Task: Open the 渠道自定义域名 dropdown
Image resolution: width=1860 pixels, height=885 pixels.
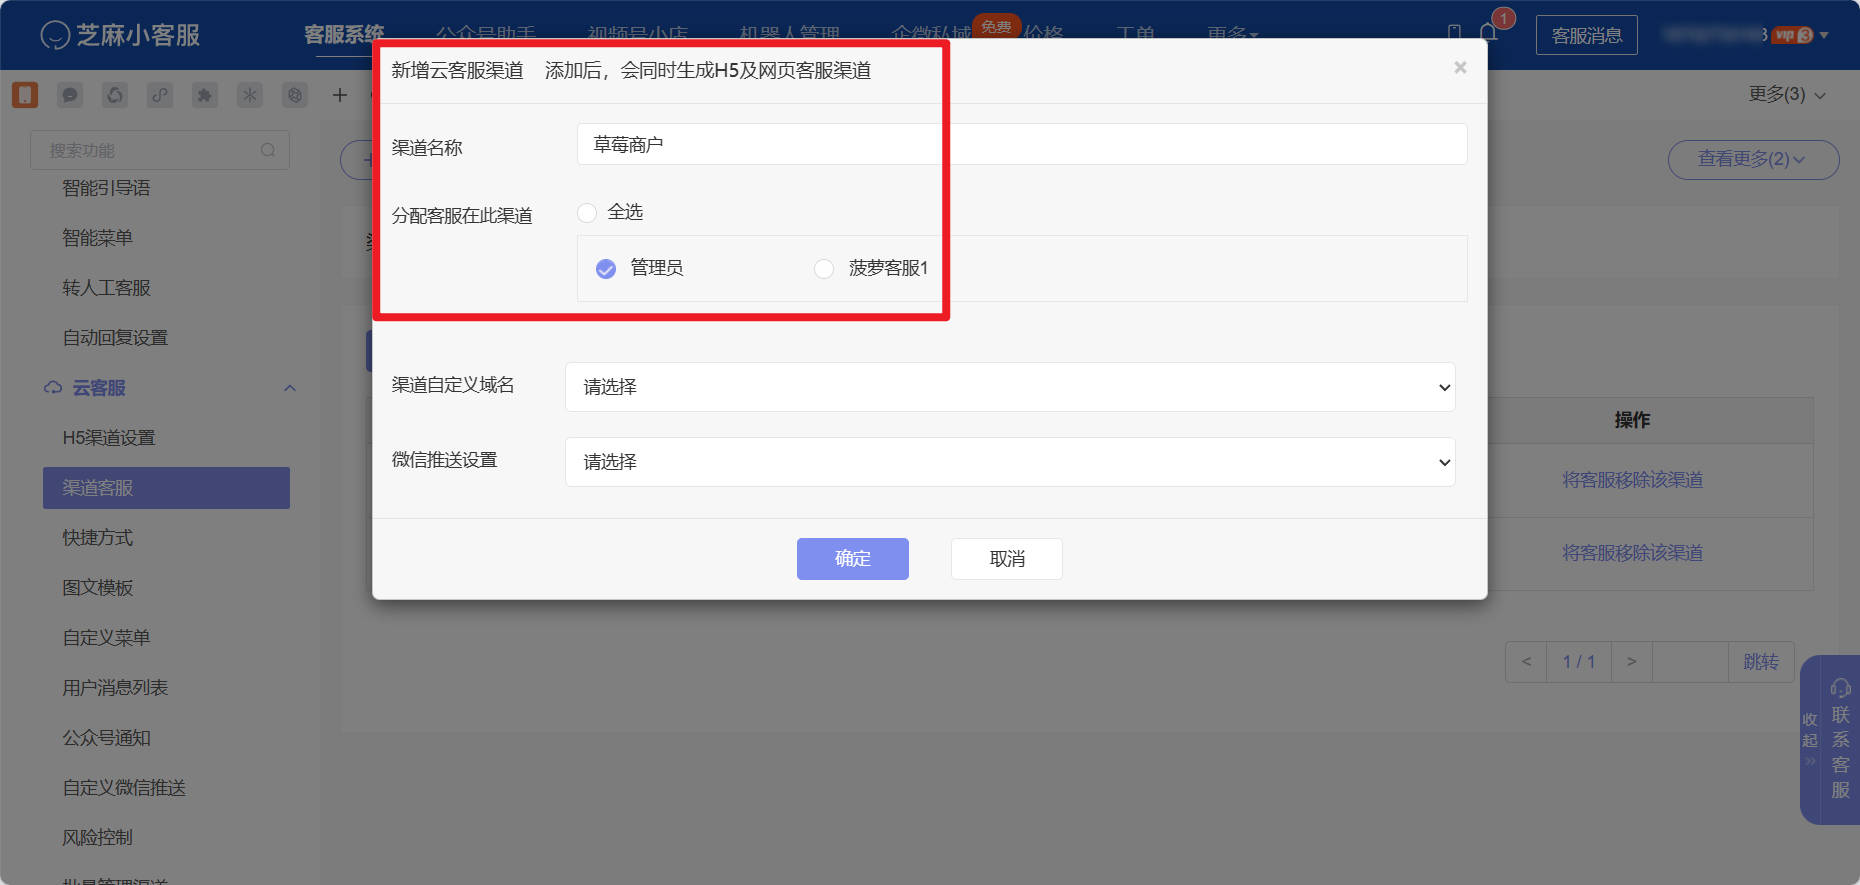Action: (1010, 387)
